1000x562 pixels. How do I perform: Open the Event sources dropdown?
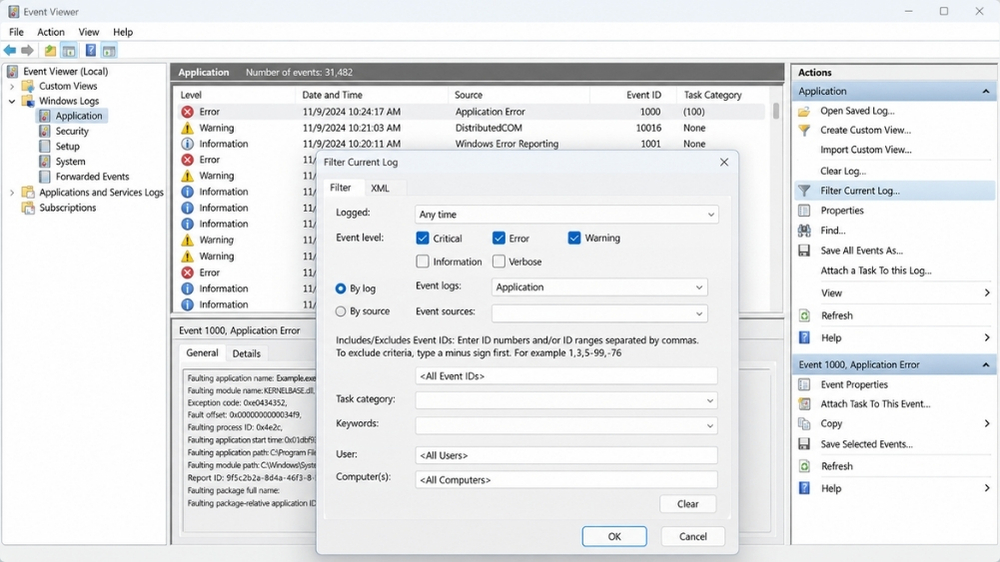599,313
